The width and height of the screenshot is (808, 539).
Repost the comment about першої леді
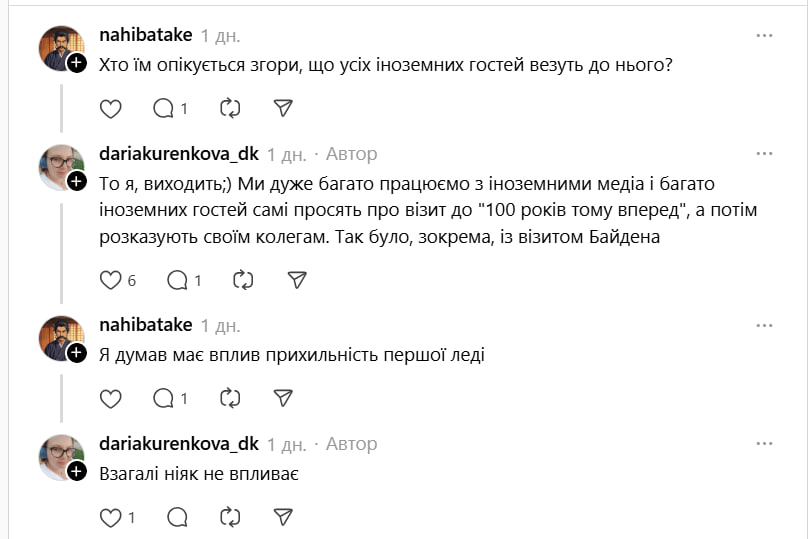tap(230, 398)
